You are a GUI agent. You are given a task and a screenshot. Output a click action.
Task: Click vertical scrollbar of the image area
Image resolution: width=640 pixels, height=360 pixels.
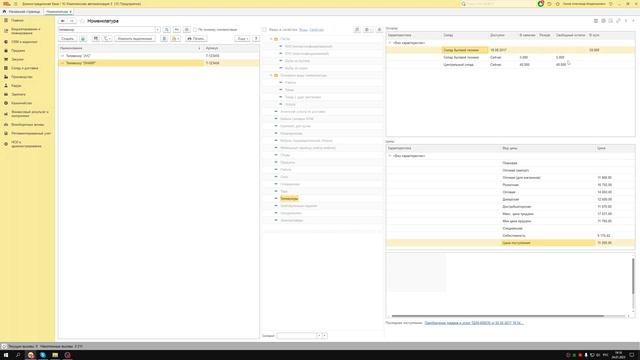pos(633,276)
